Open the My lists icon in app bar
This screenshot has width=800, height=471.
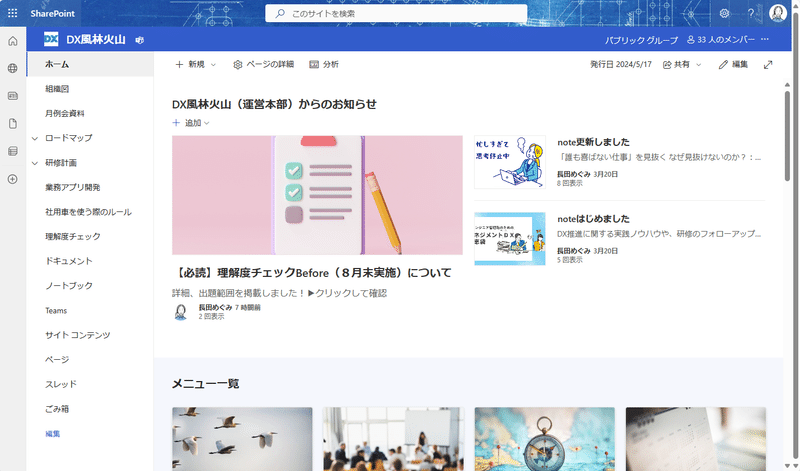(x=13, y=151)
